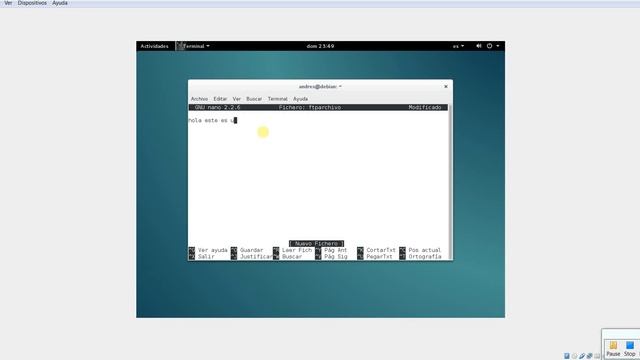This screenshot has height=360, width=640.
Task: Click the power icon in GNOME top bar
Action: pyautogui.click(x=489, y=46)
